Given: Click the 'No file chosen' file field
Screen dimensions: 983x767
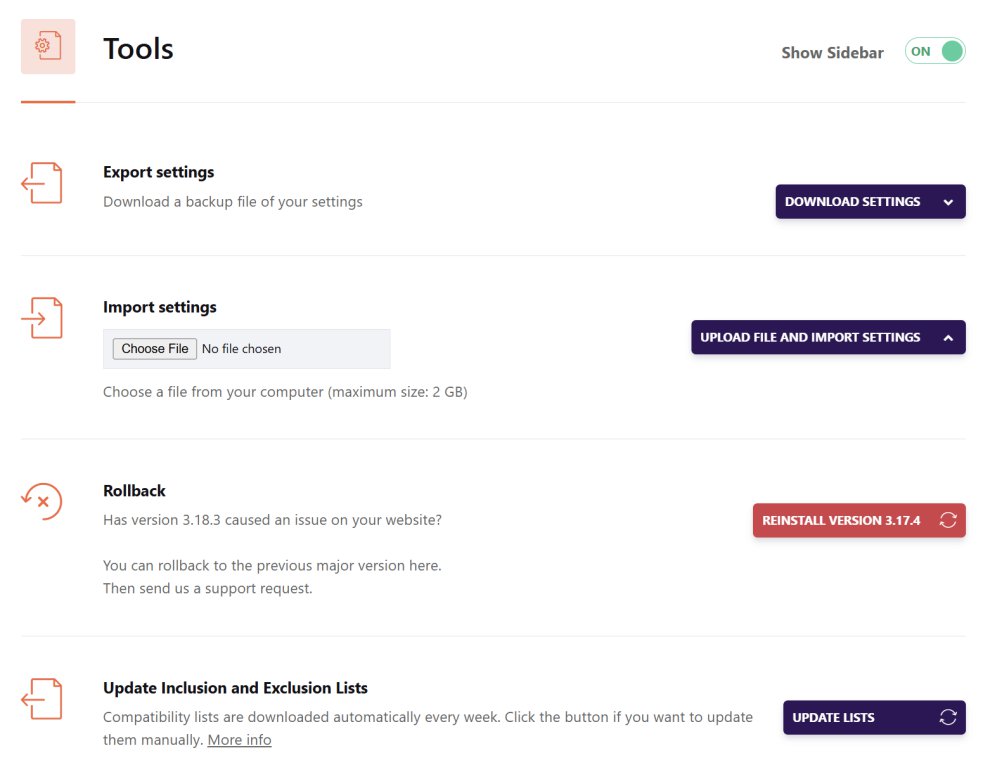Looking at the screenshot, I should [241, 349].
